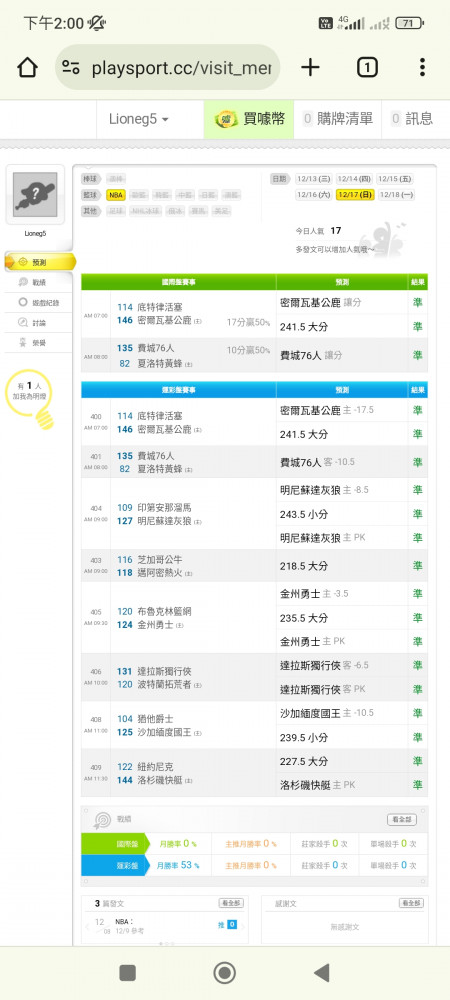Image resolution: width=450 pixels, height=1000 pixels.
Task: Select the NBA league filter
Action: point(116,195)
